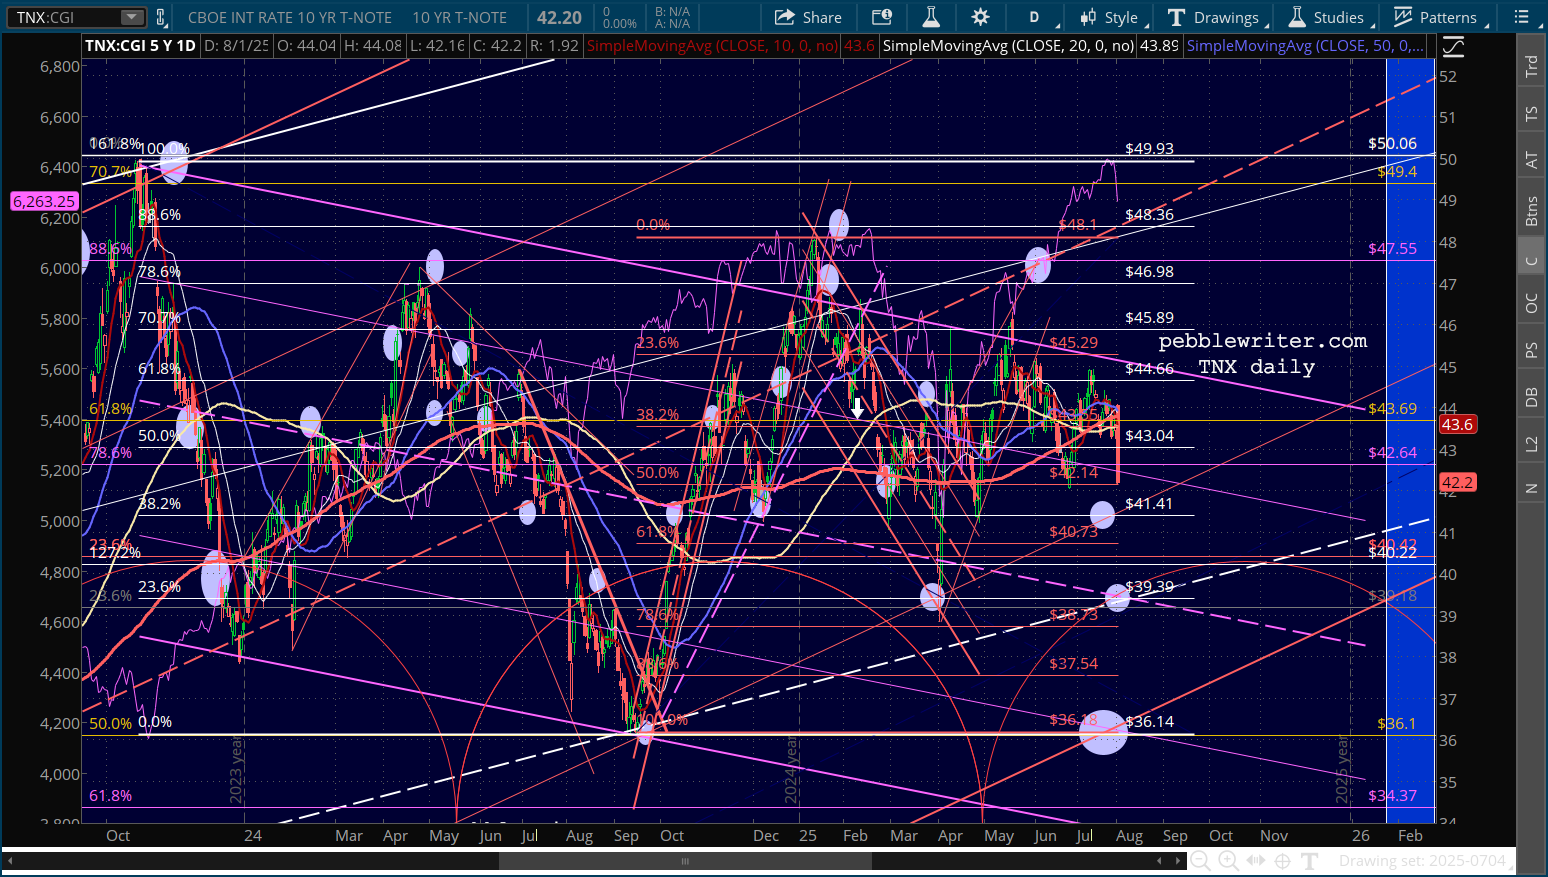Click the crosshair pan icon

coord(1283,861)
